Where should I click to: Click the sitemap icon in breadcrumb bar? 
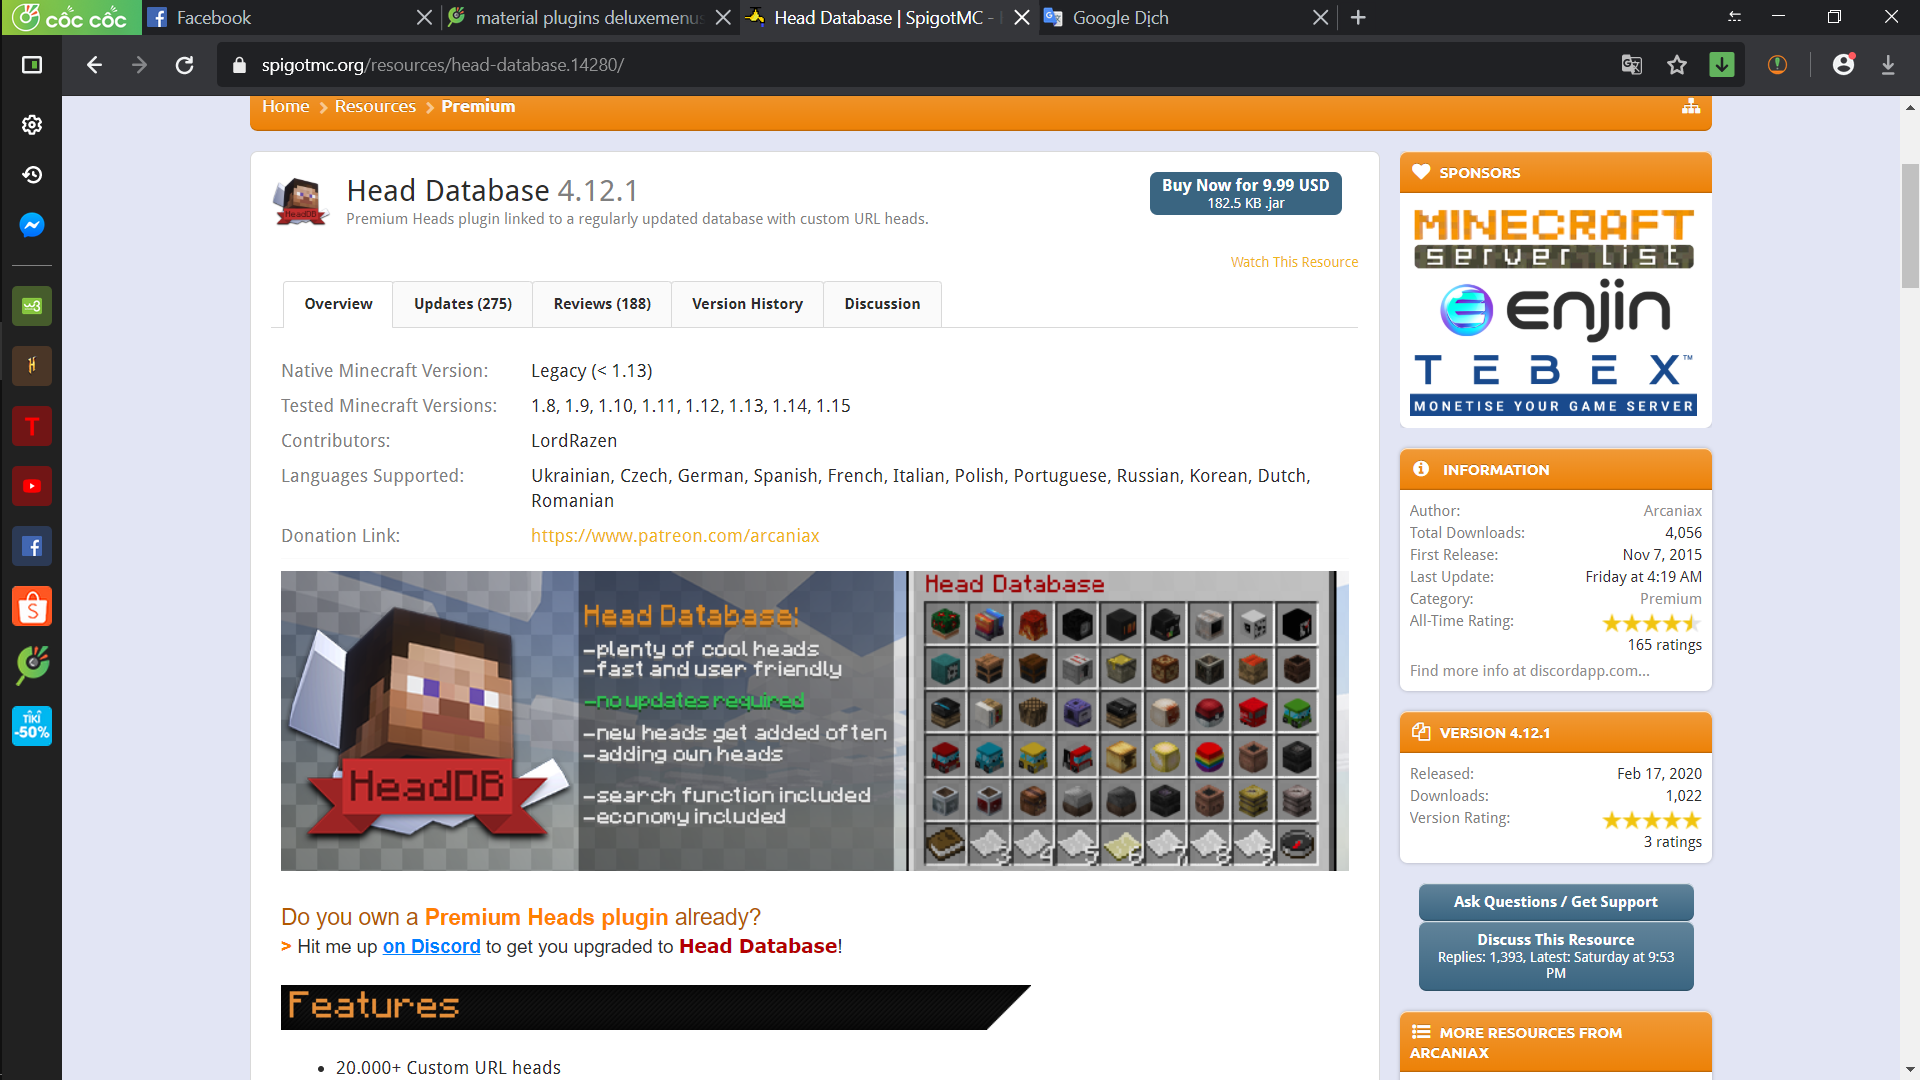[1691, 107]
